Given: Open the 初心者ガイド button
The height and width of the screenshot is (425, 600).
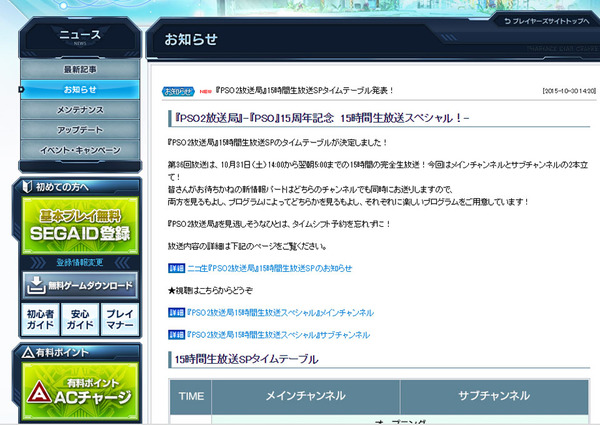Looking at the screenshot, I should tap(40, 319).
